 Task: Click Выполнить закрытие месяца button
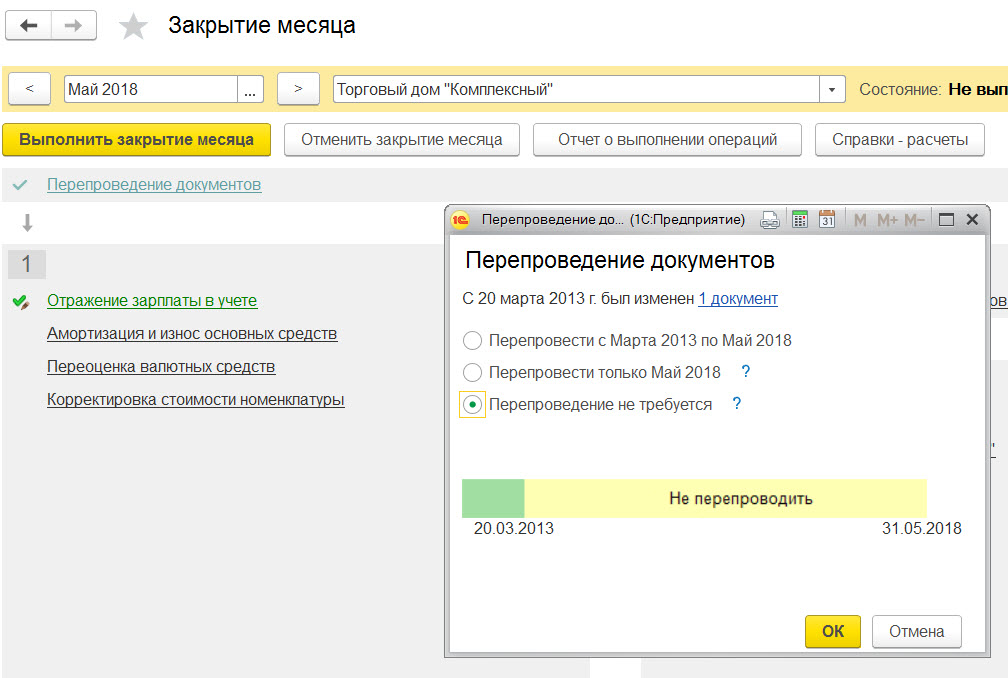tap(136, 139)
